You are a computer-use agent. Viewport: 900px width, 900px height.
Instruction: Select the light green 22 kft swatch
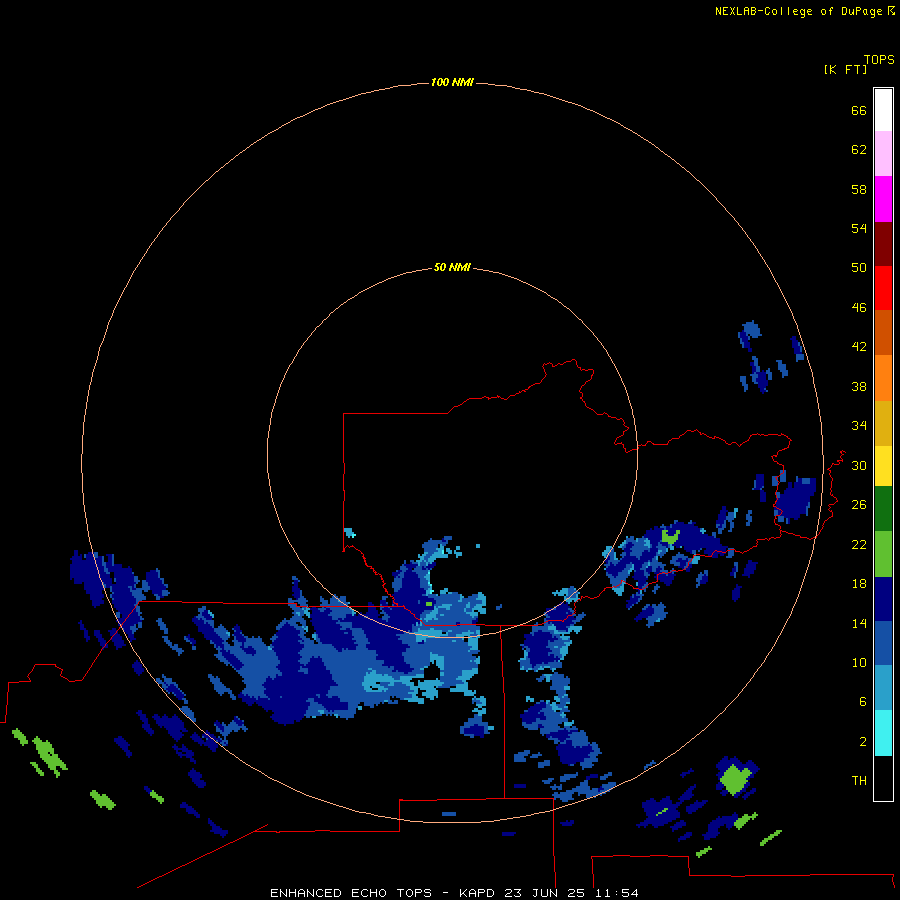(883, 554)
